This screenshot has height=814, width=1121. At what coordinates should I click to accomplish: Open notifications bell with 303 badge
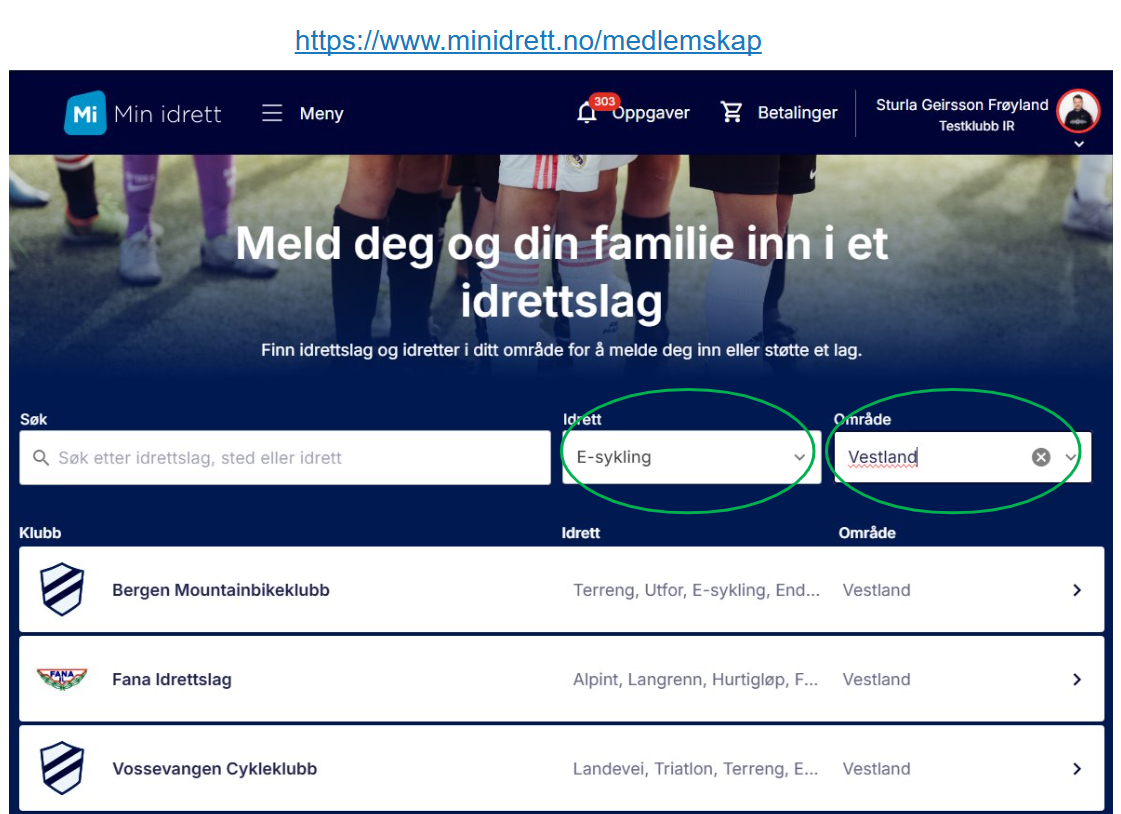pos(588,113)
